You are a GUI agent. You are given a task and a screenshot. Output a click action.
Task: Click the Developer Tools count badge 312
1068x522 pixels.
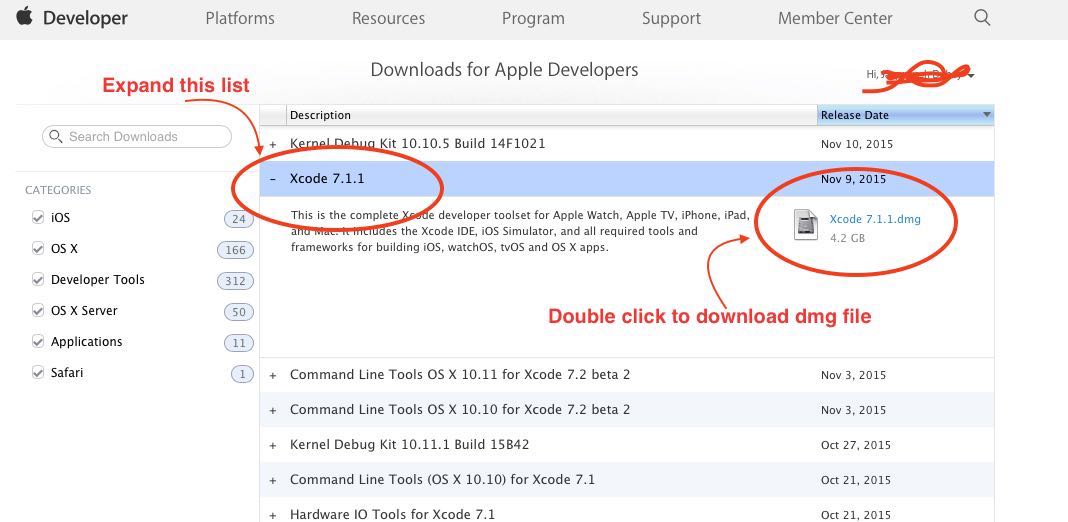[x=235, y=281]
